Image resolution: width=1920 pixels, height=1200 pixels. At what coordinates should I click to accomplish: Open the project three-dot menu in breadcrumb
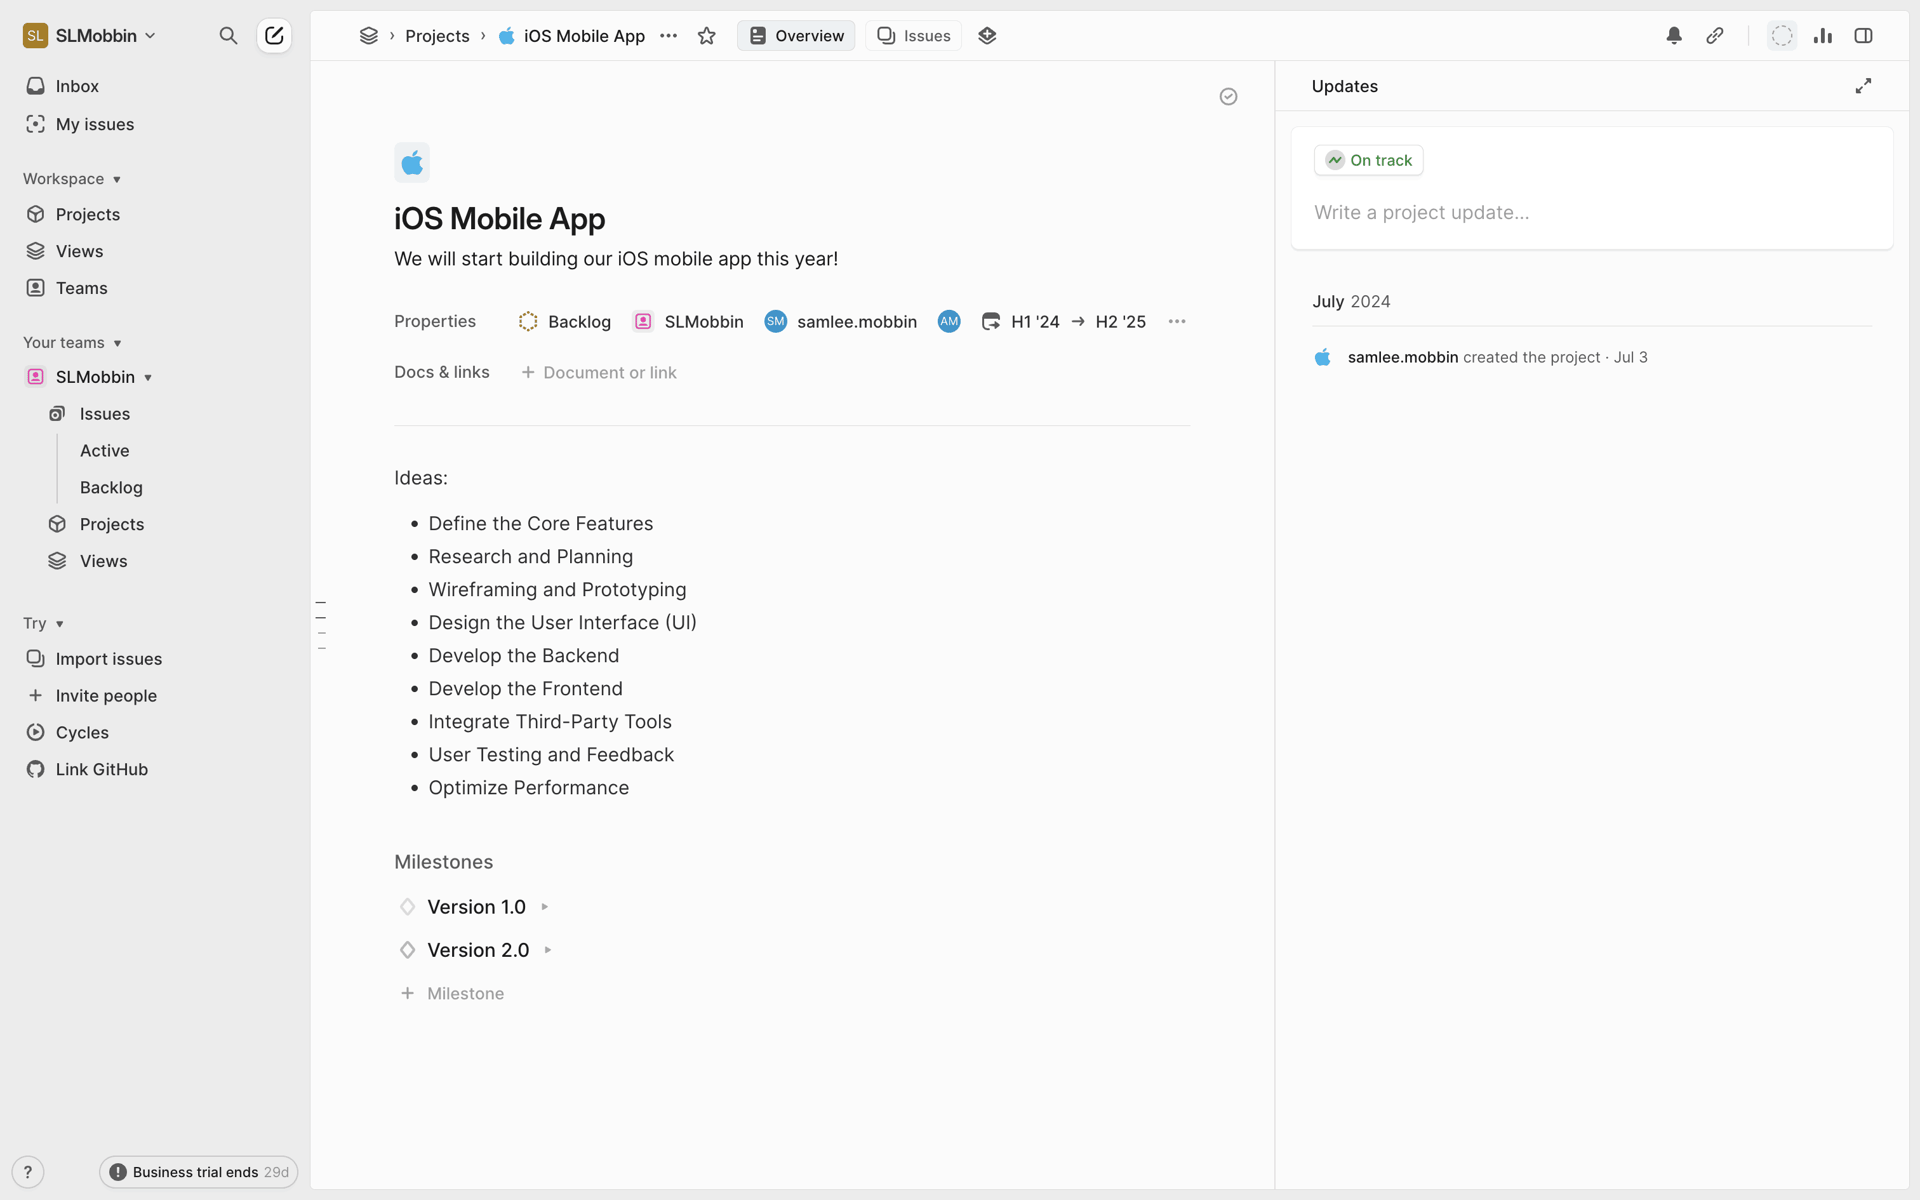[x=669, y=36]
